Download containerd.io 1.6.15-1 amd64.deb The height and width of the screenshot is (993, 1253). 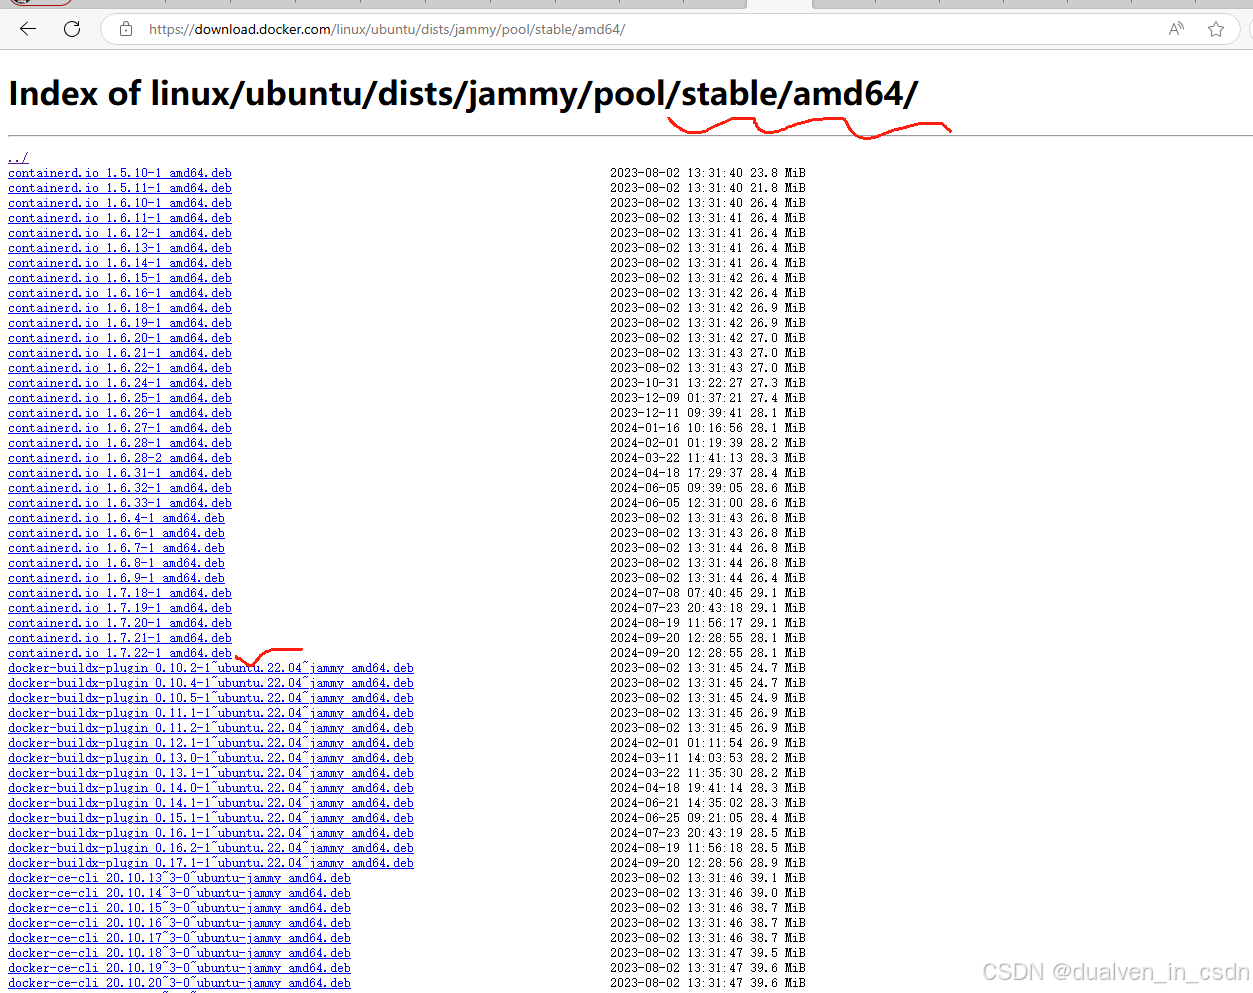pos(120,278)
